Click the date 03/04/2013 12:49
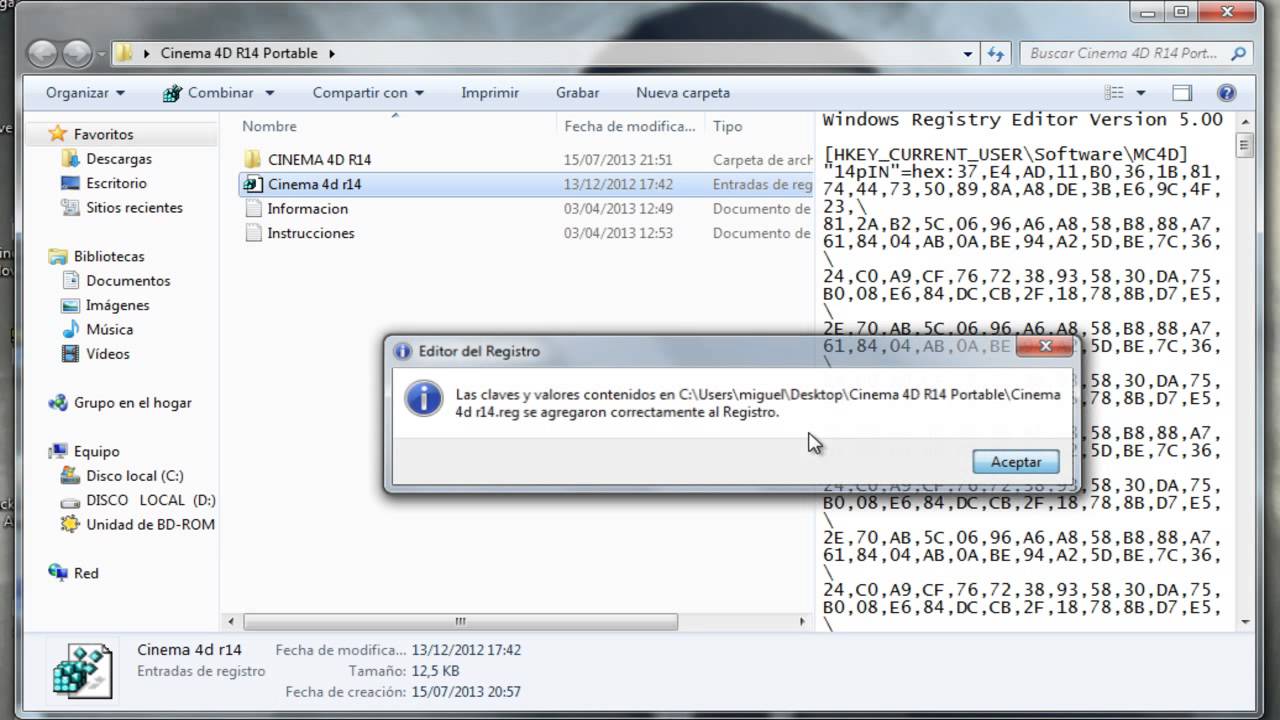The image size is (1280, 720). click(x=618, y=208)
